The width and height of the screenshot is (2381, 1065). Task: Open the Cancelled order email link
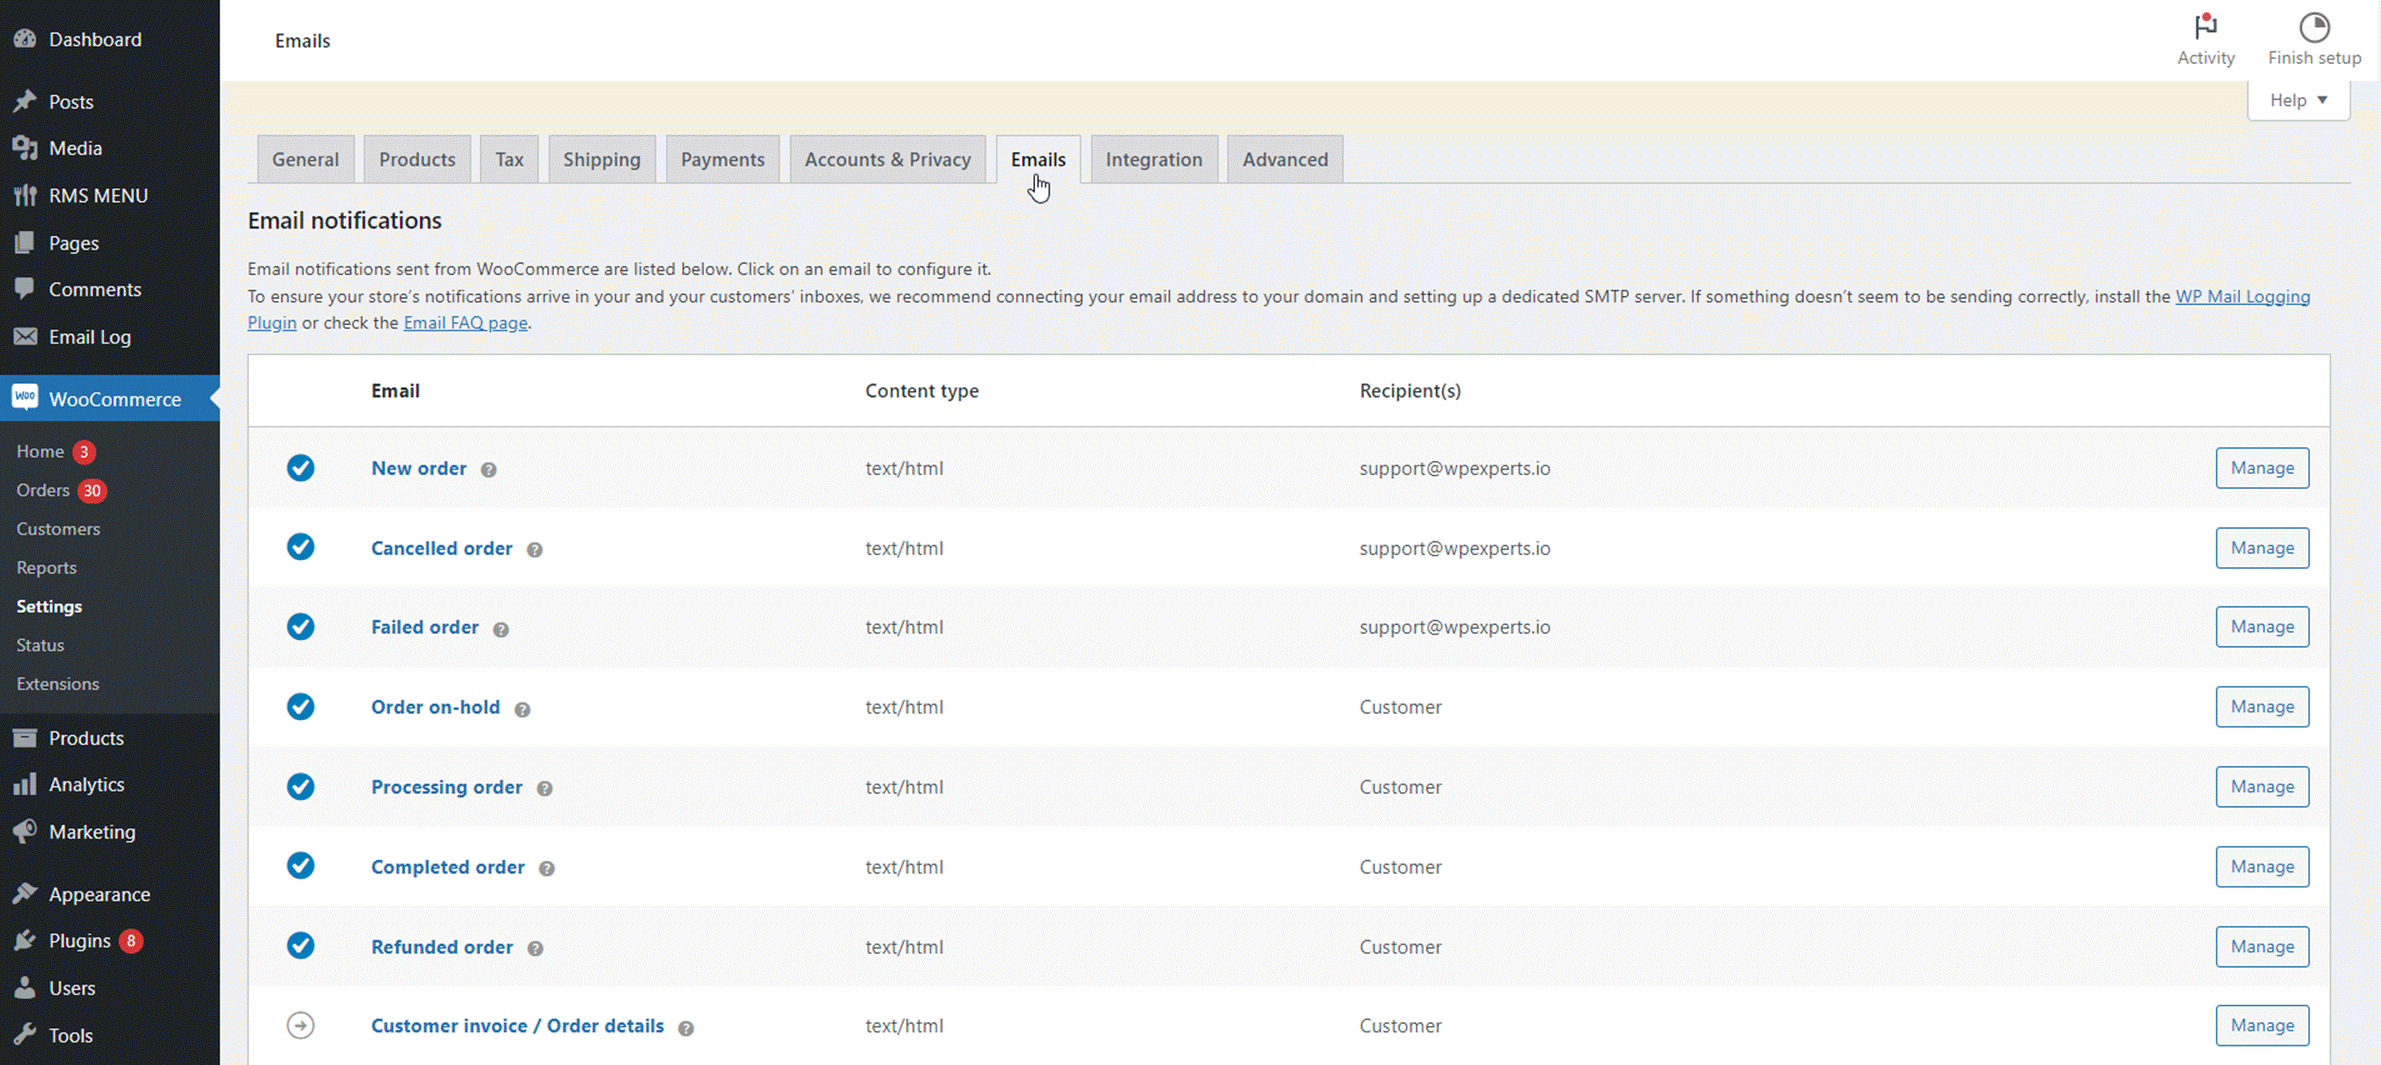441,548
